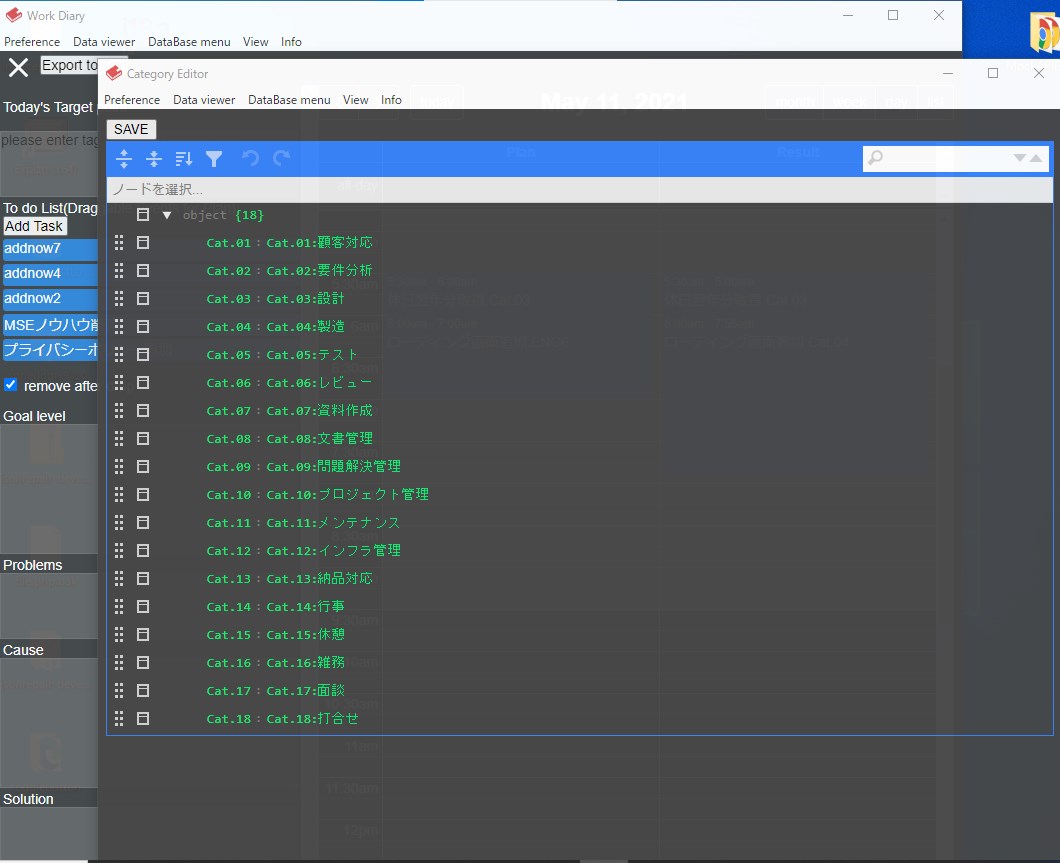Open Preference menu in Work Diary window
1060x863 pixels.
point(32,41)
